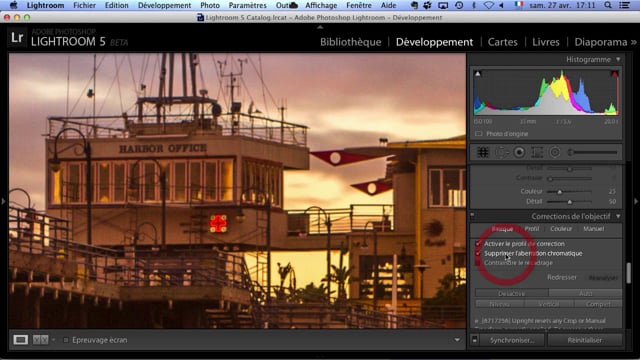Open the Apple menu
This screenshot has width=640, height=360.
click(x=13, y=5)
